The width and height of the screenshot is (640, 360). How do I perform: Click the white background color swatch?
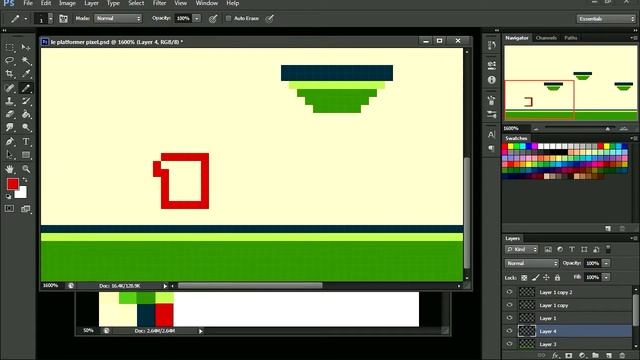click(x=22, y=193)
